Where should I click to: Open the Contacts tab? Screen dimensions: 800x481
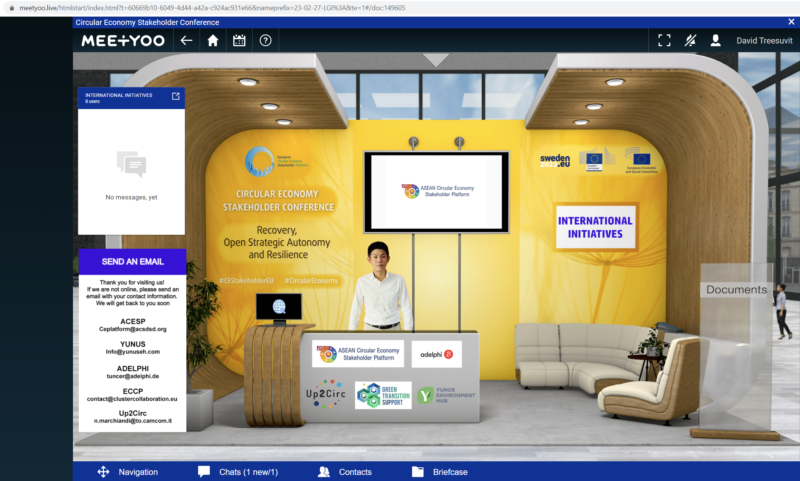coord(345,471)
